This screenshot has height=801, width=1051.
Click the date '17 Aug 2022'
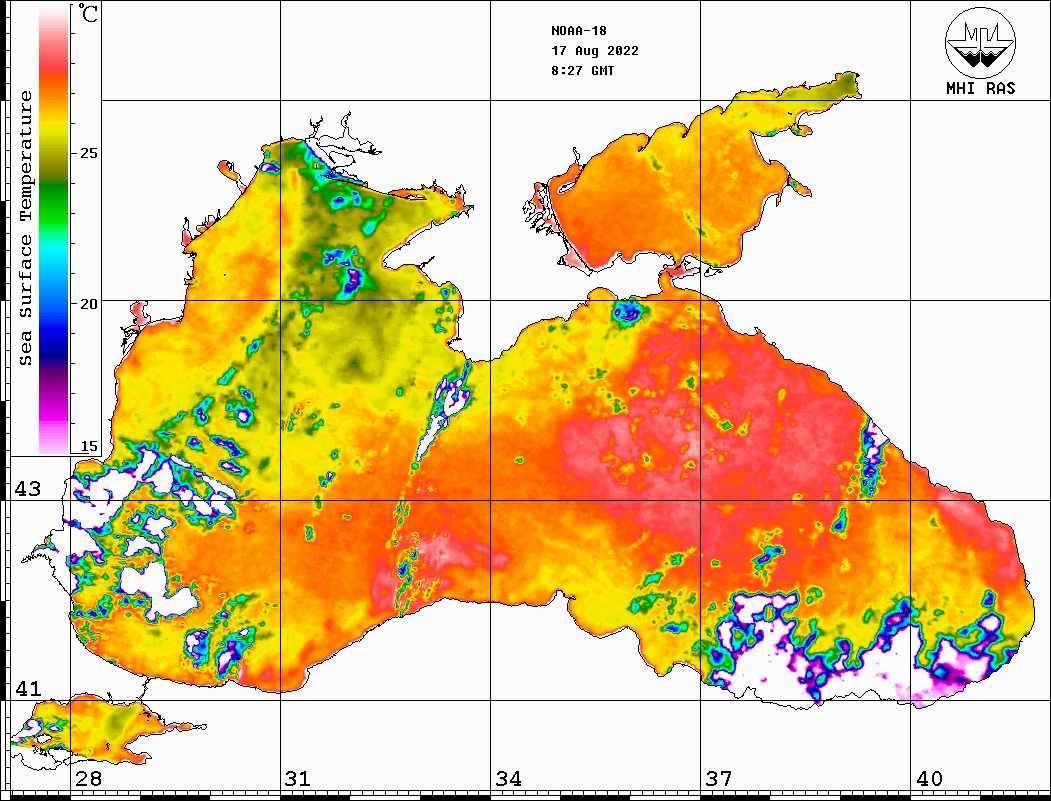point(595,51)
